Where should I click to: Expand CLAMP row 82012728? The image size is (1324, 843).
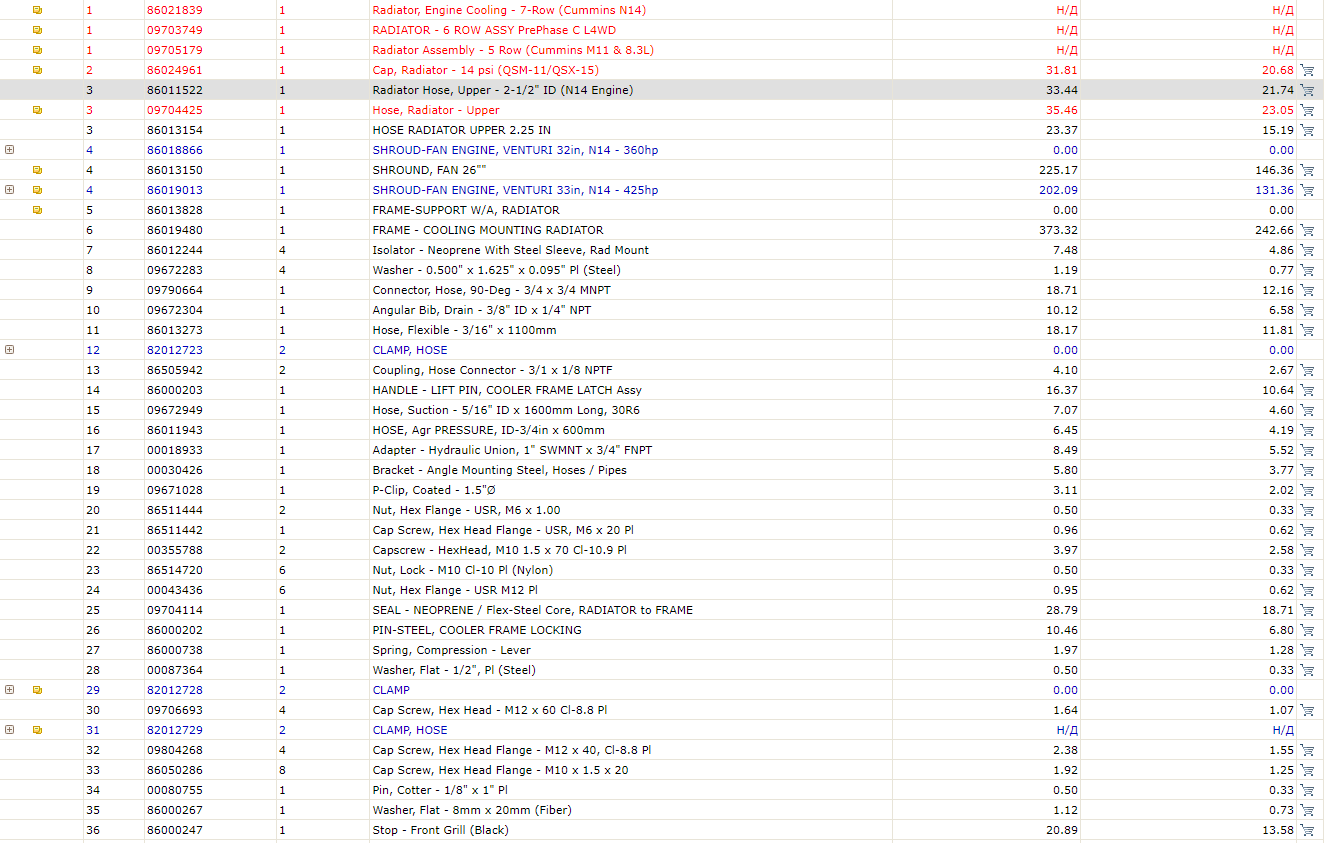(10, 690)
